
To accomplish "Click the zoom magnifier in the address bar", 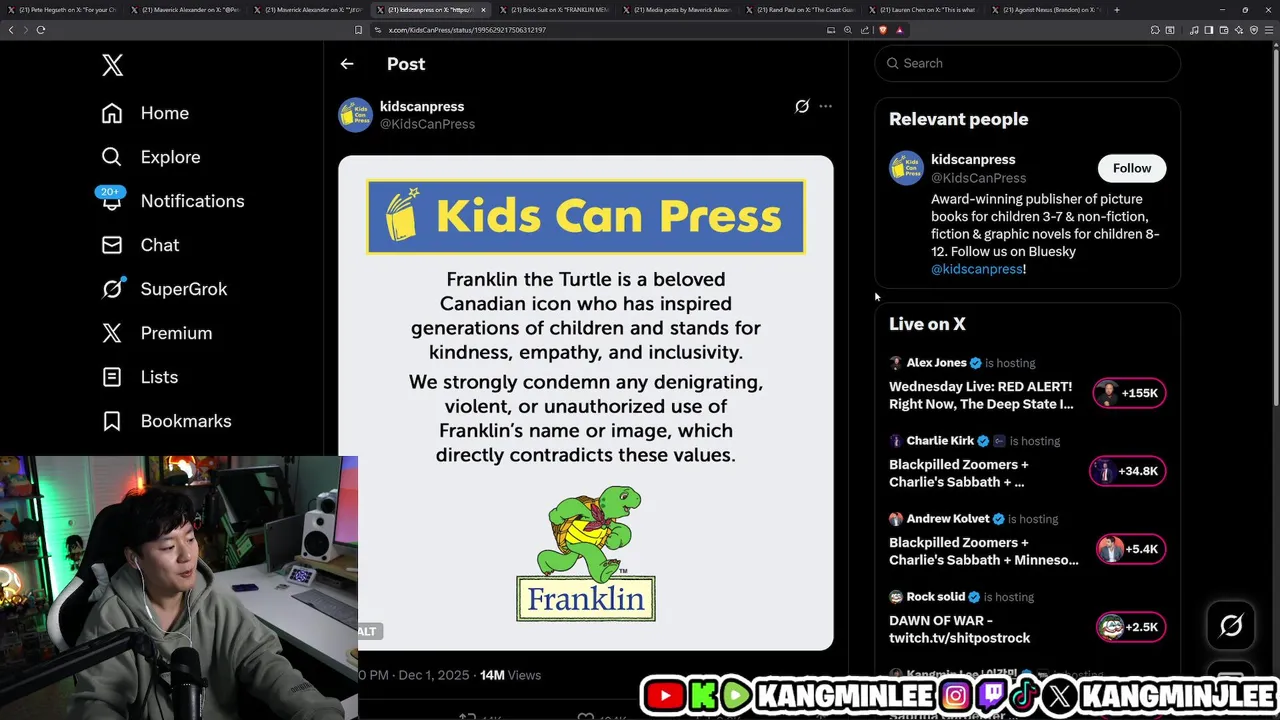I will pyautogui.click(x=848, y=30).
